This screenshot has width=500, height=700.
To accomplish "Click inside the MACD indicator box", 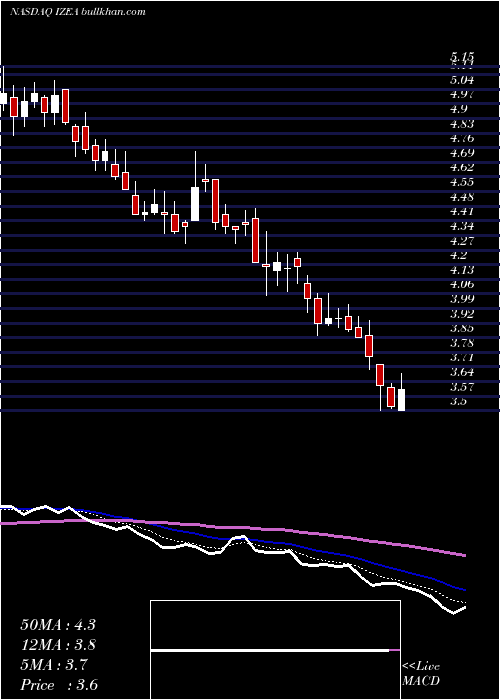I will point(275,650).
